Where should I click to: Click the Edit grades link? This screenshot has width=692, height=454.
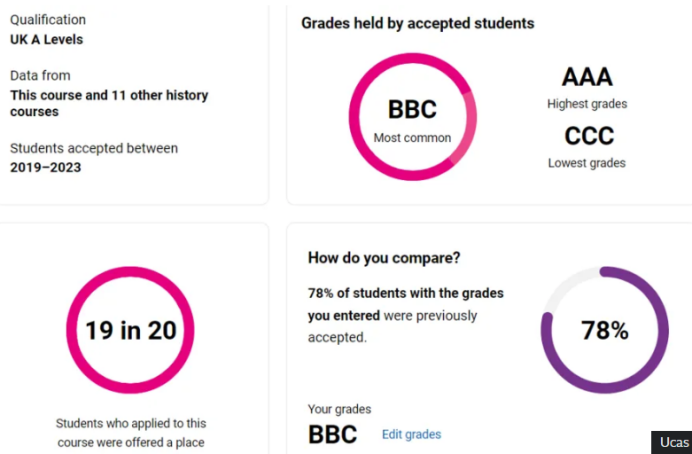[x=411, y=435]
